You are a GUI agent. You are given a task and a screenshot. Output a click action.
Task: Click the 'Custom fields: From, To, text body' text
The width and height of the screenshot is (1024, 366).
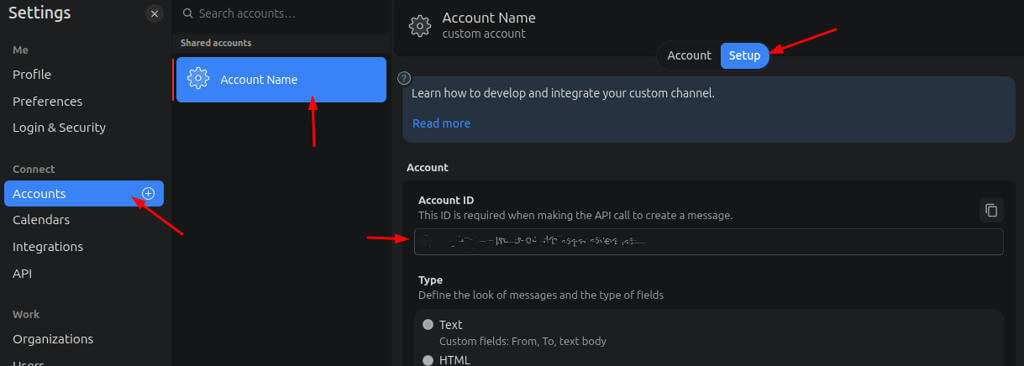[522, 341]
